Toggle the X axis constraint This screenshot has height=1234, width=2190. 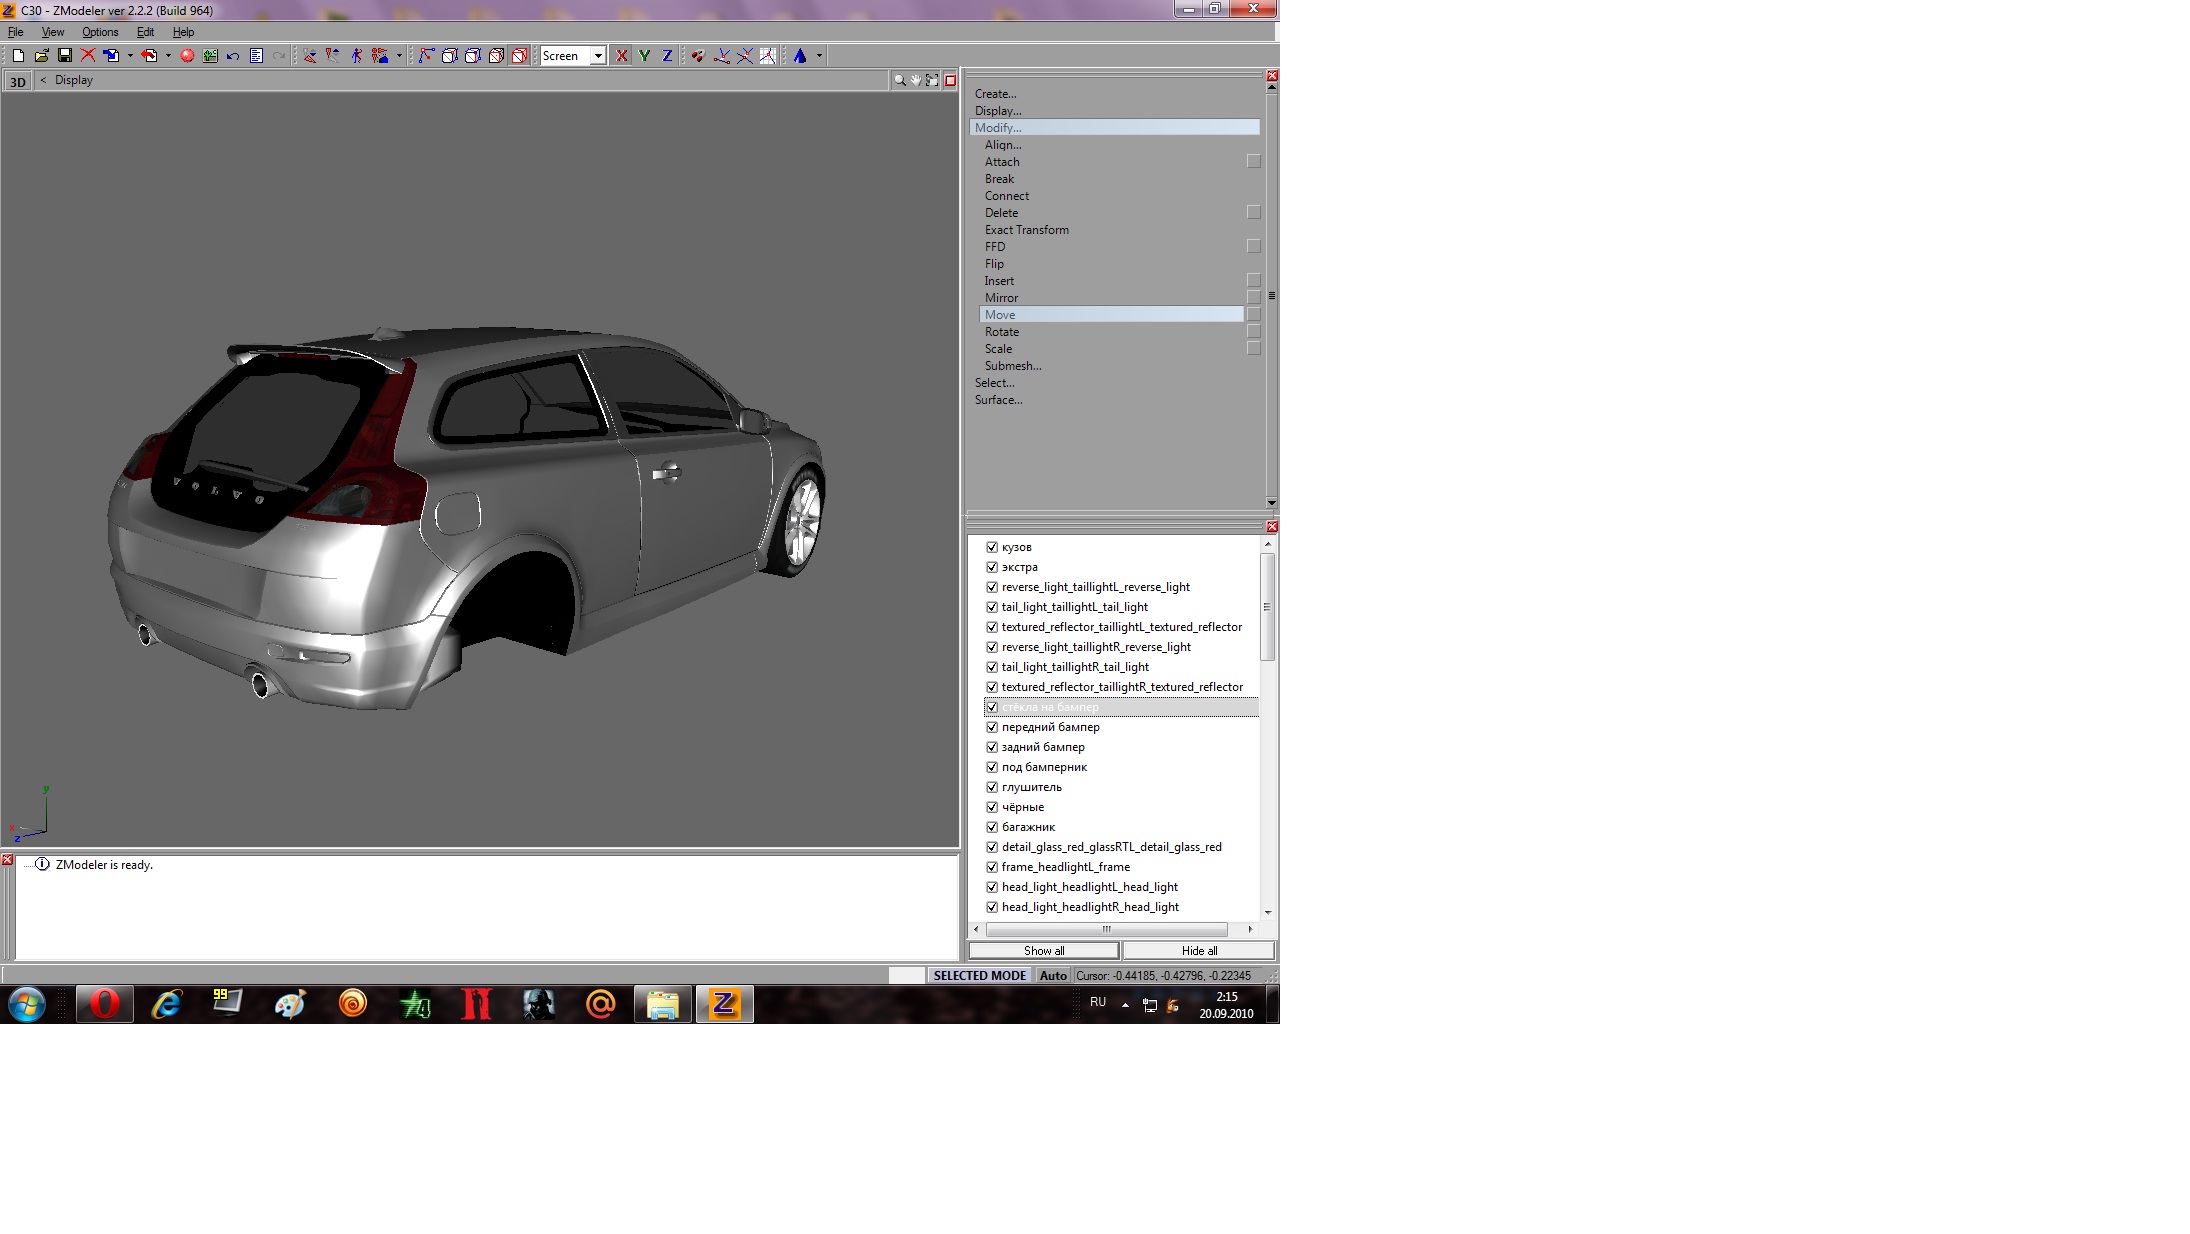pyautogui.click(x=622, y=56)
